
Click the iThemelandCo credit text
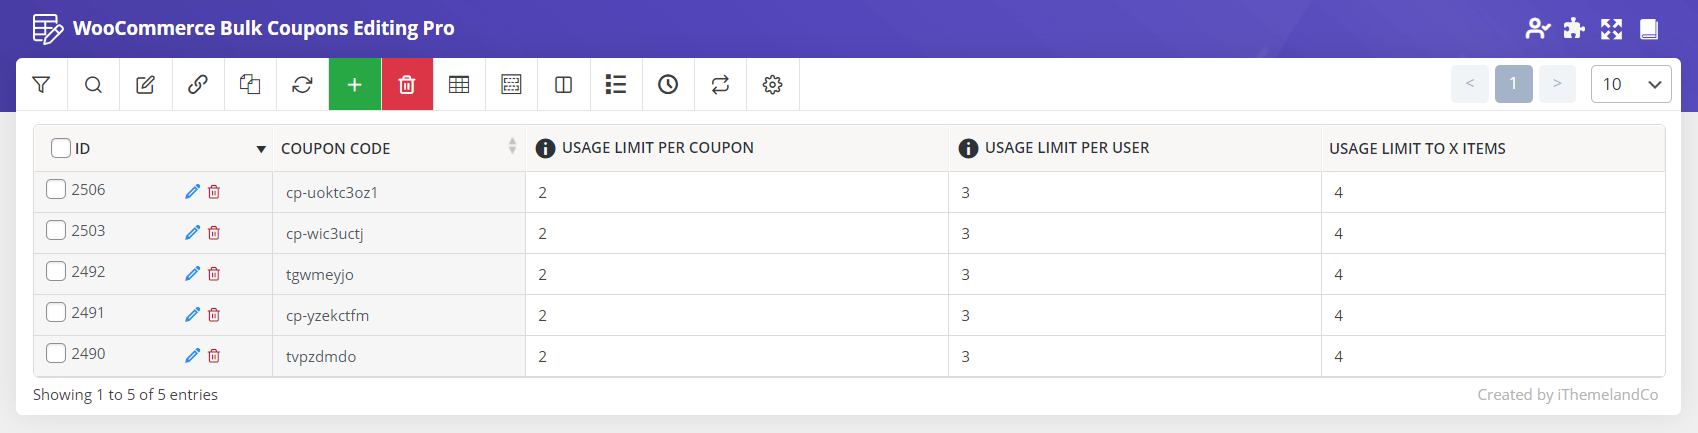click(1567, 395)
